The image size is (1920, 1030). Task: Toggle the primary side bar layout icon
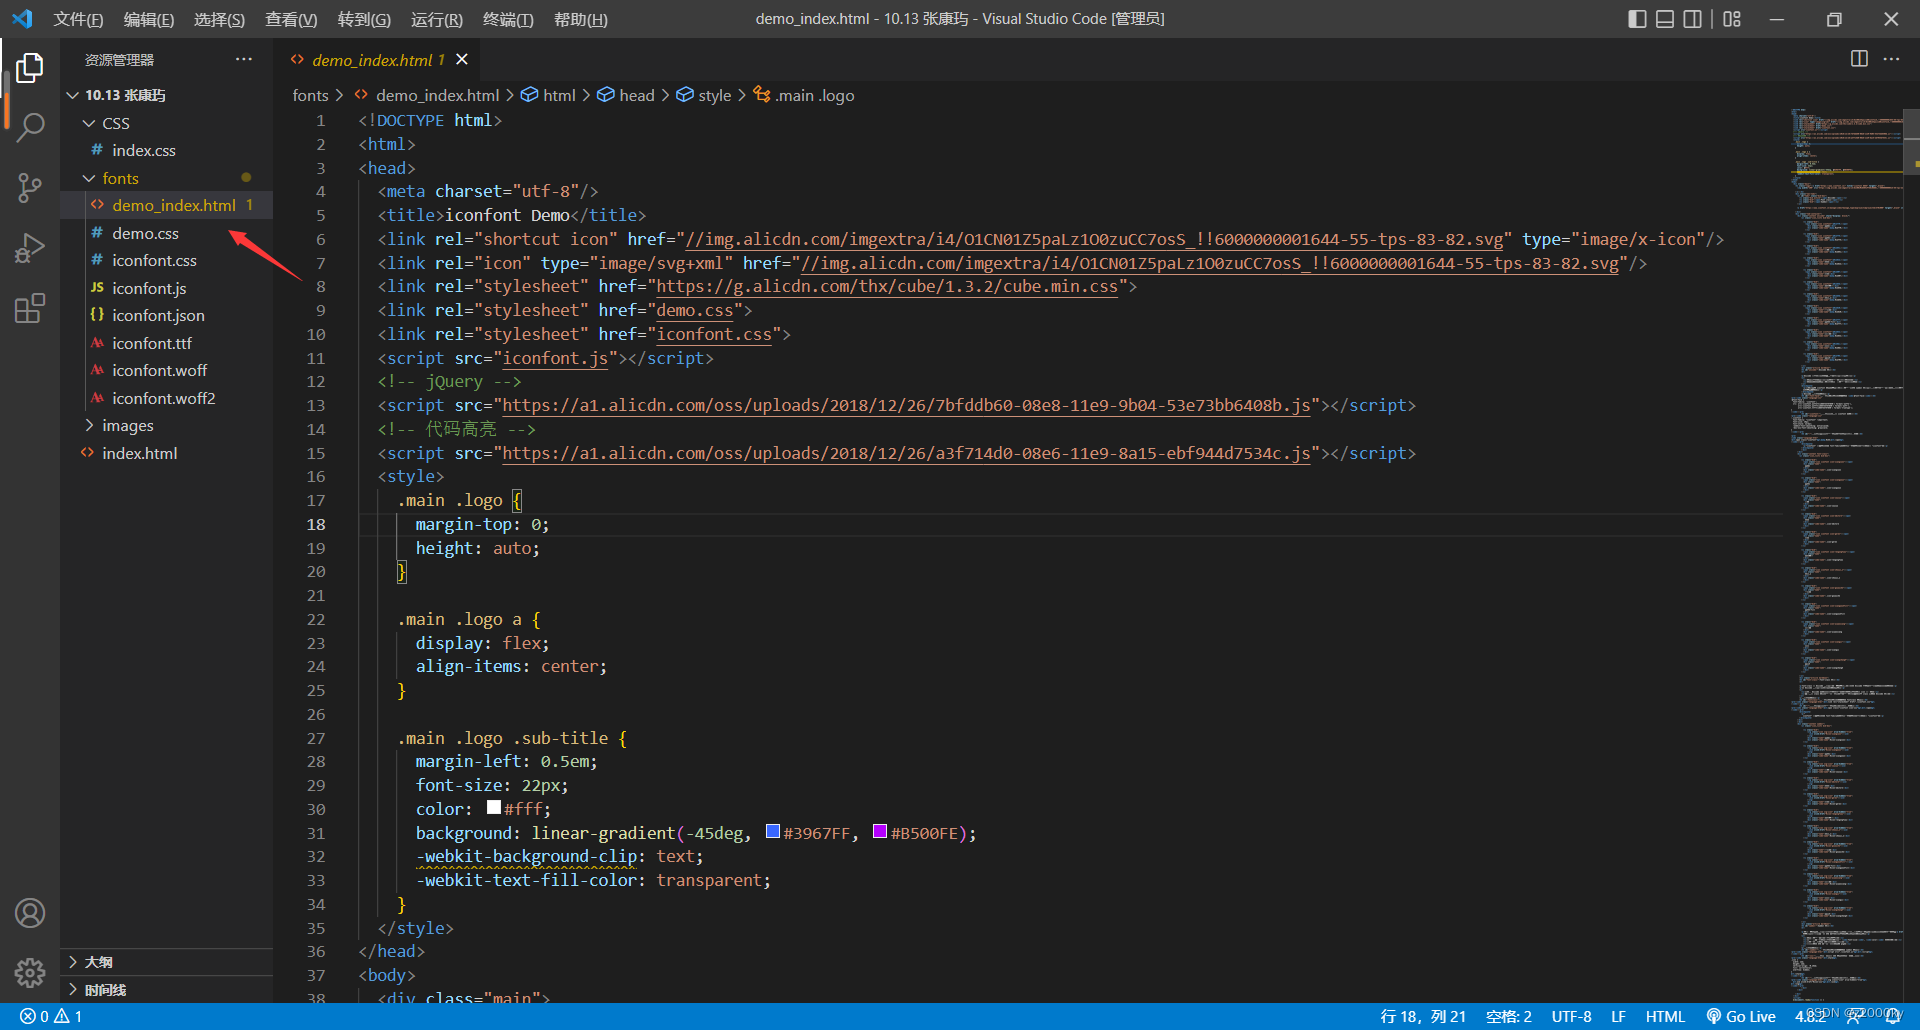pyautogui.click(x=1637, y=19)
